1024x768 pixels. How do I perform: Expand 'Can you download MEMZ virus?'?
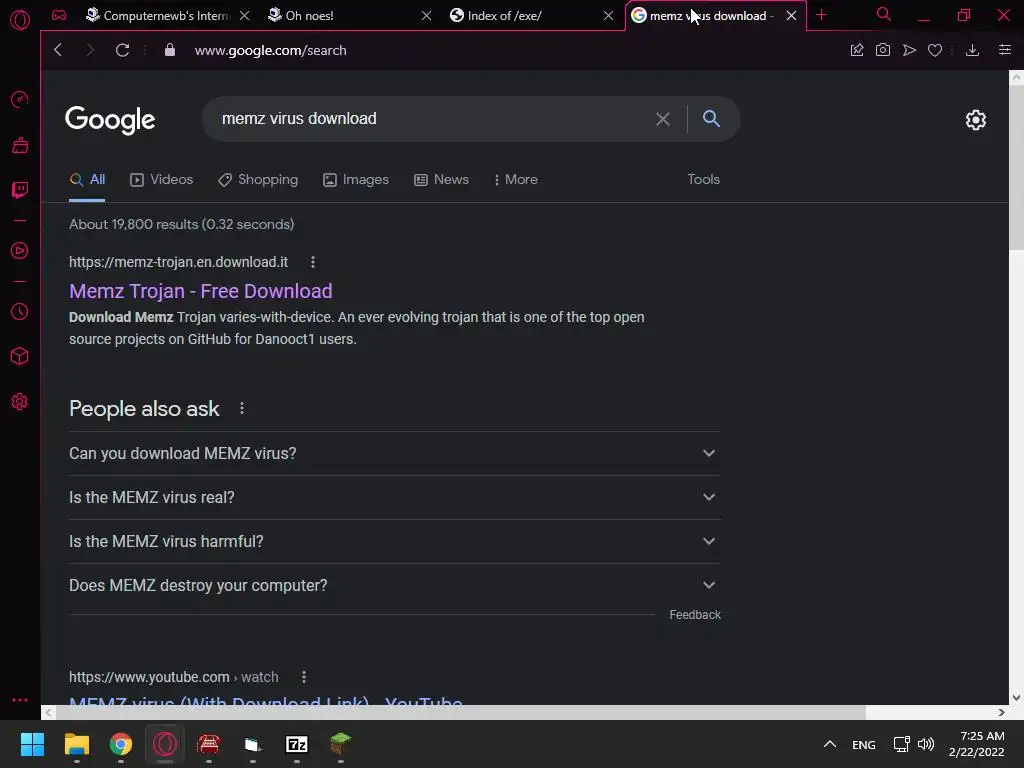[x=394, y=453]
